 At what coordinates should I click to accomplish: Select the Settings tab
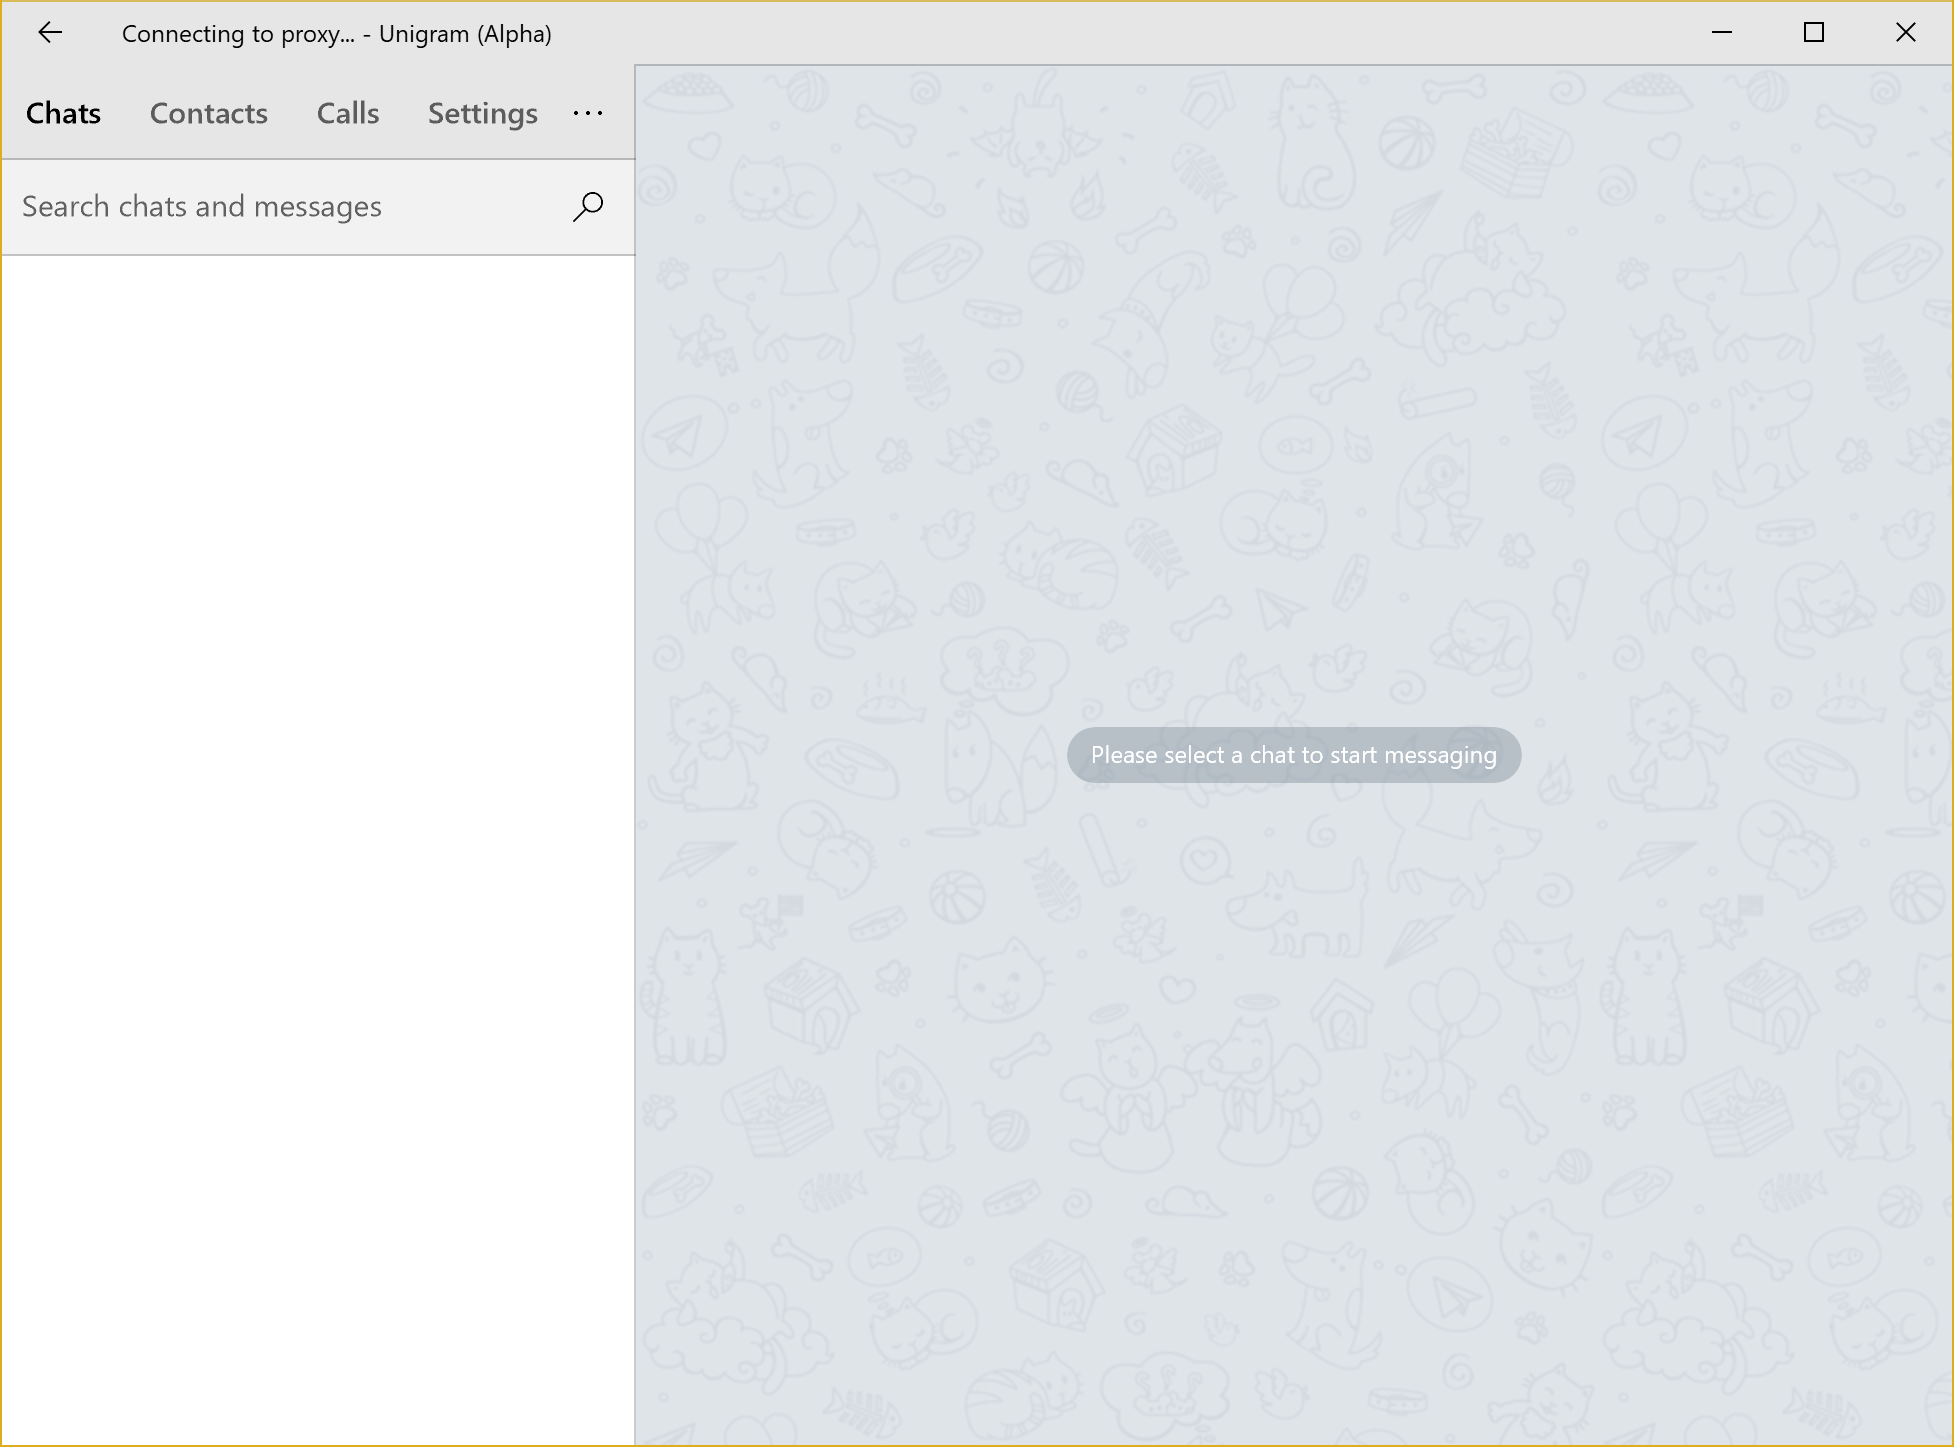coord(481,113)
